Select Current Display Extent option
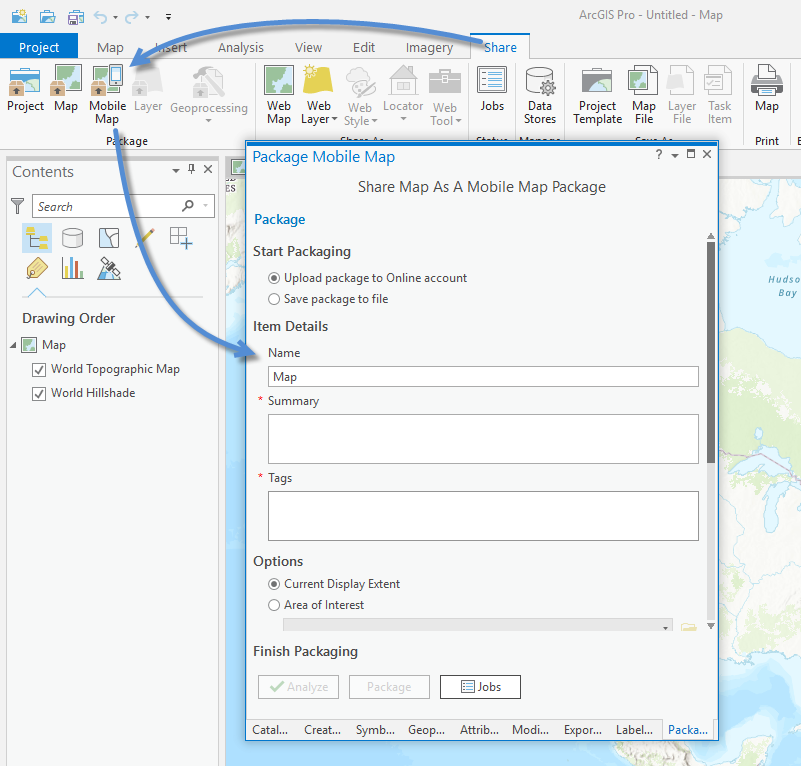Image resolution: width=801 pixels, height=766 pixels. pos(274,584)
